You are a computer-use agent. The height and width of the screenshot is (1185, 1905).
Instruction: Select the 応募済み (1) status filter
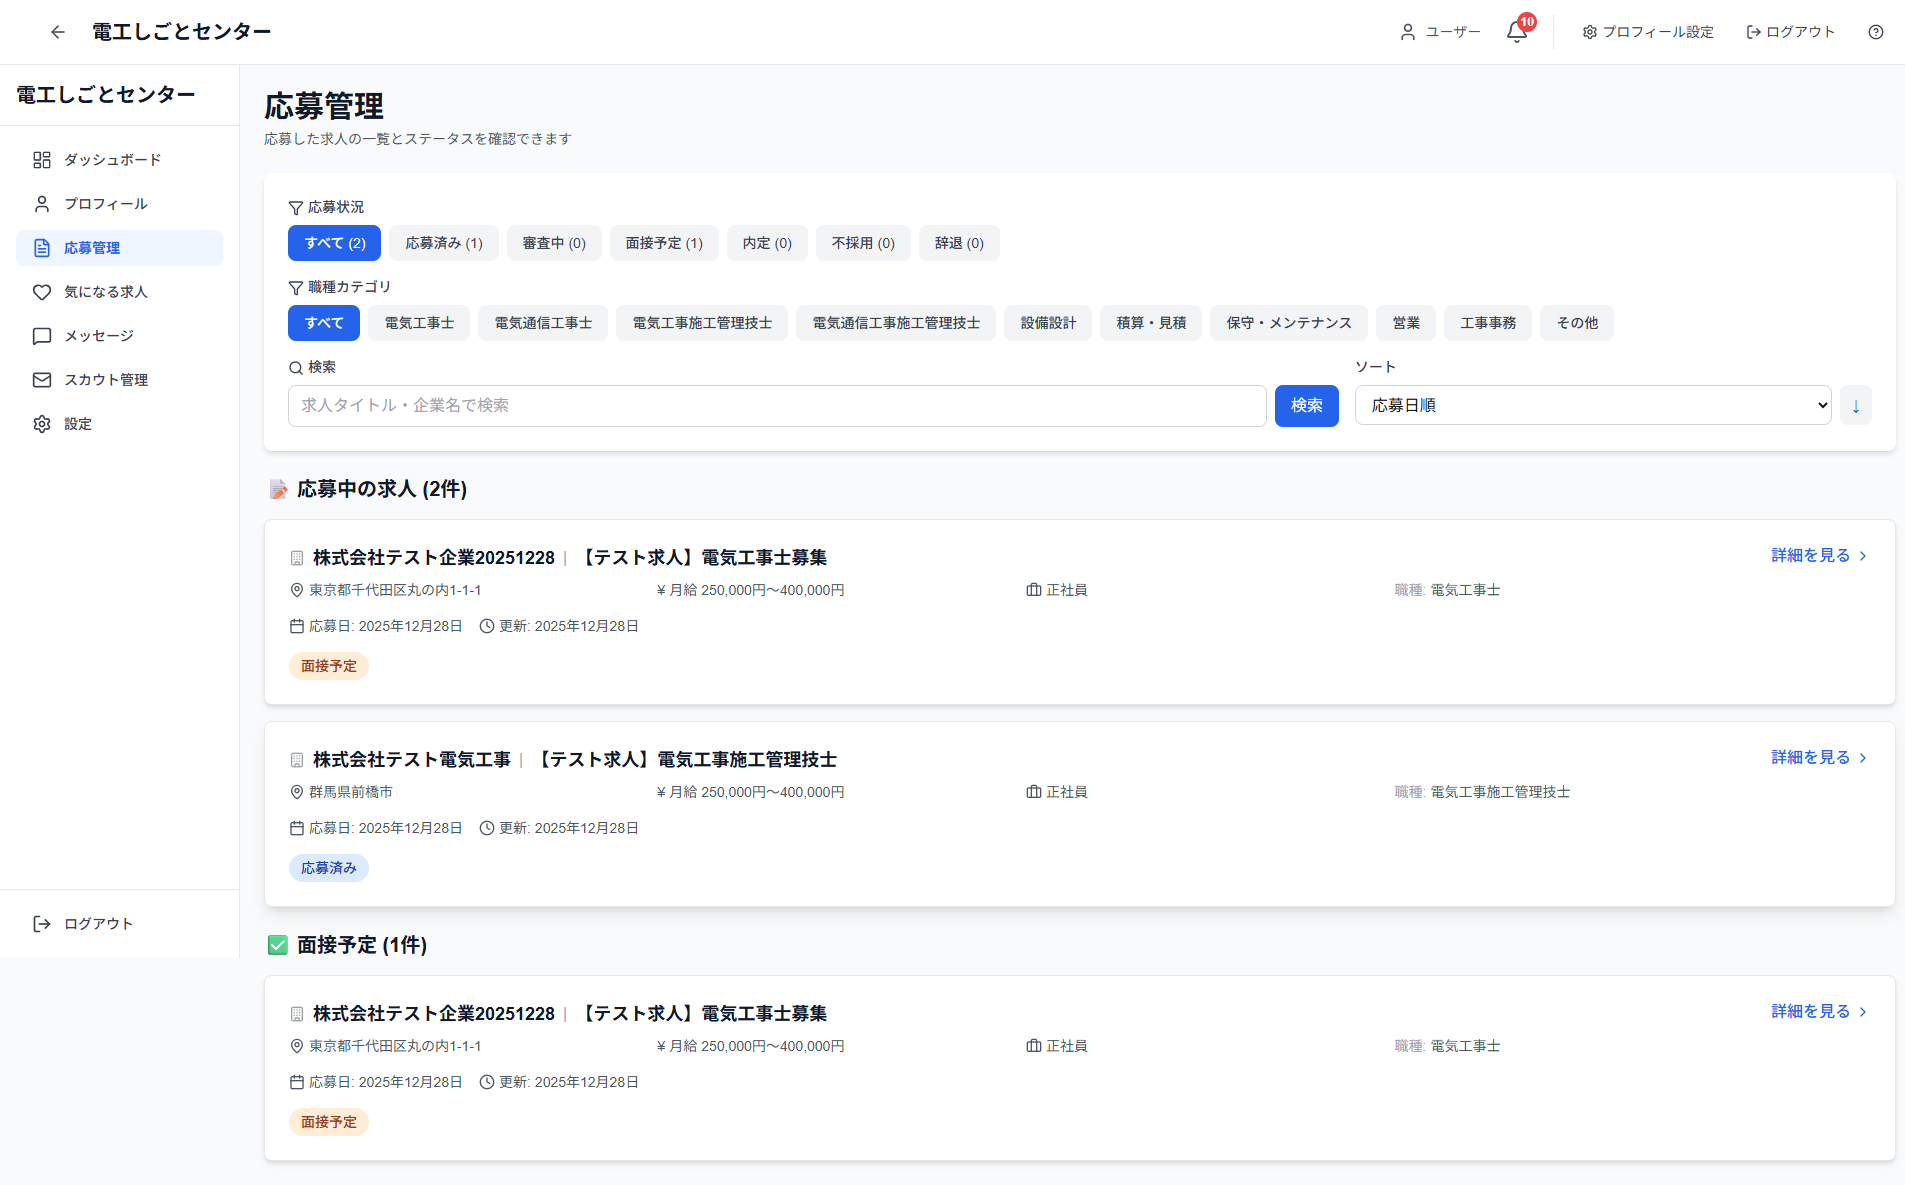click(444, 243)
